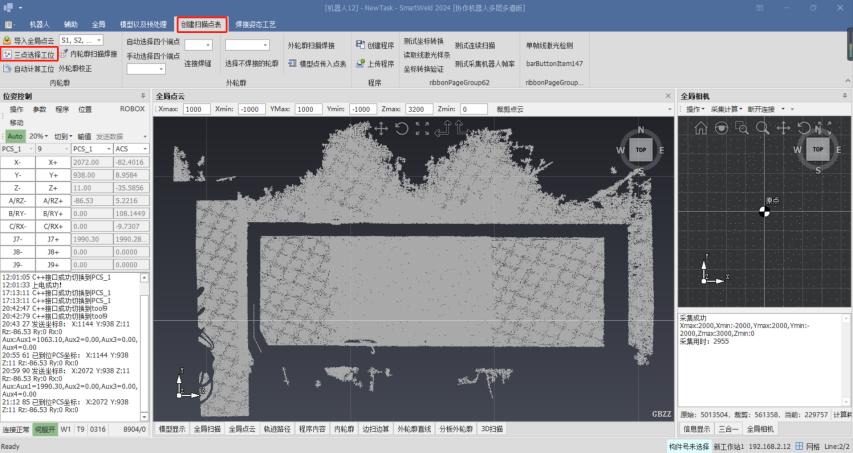
Task: Click 内轮廓扫描焊接 icon
Action: click(x=65, y=55)
